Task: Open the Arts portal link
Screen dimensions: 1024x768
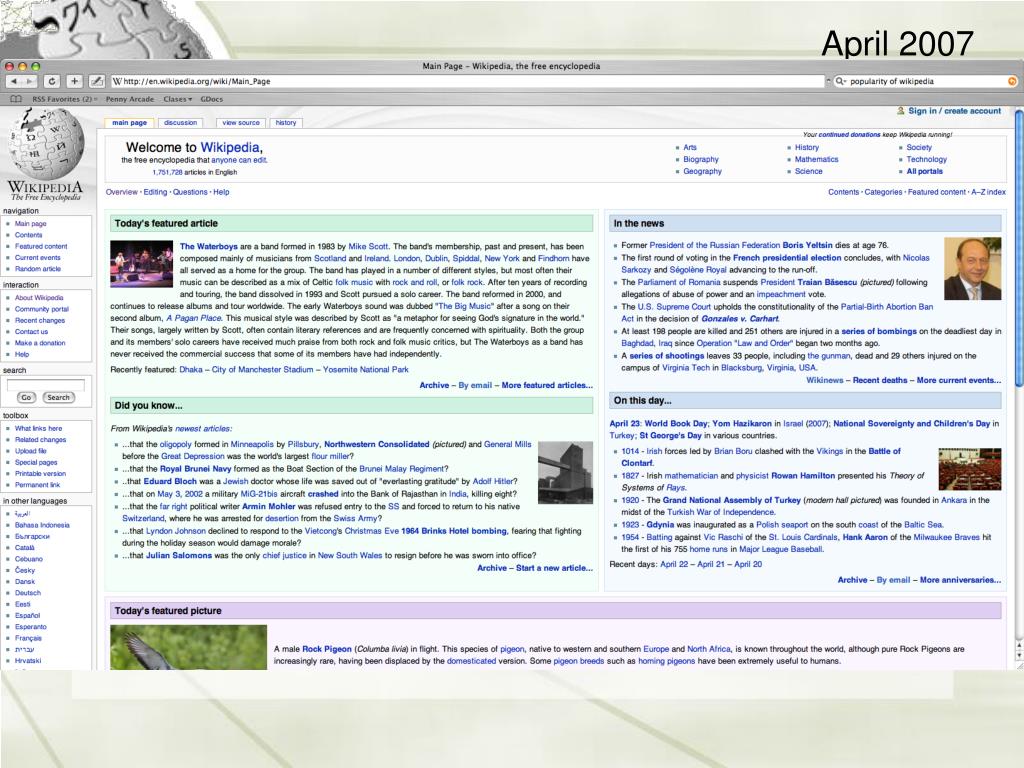Action: [x=690, y=148]
